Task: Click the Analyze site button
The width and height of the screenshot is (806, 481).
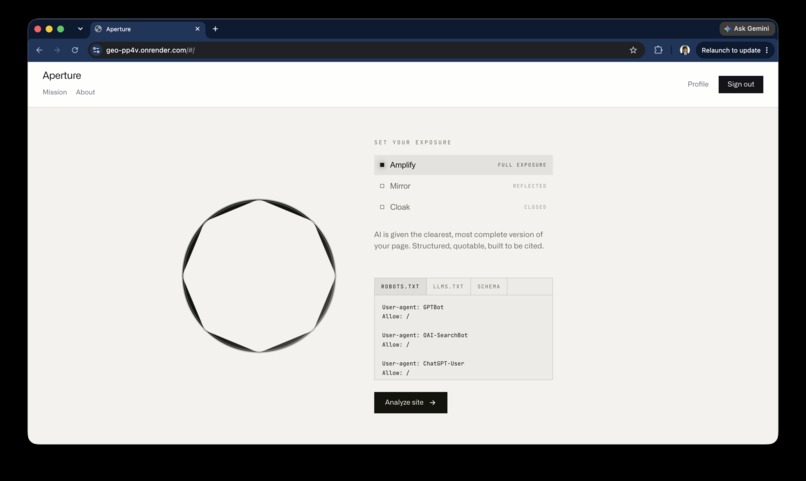Action: click(411, 402)
